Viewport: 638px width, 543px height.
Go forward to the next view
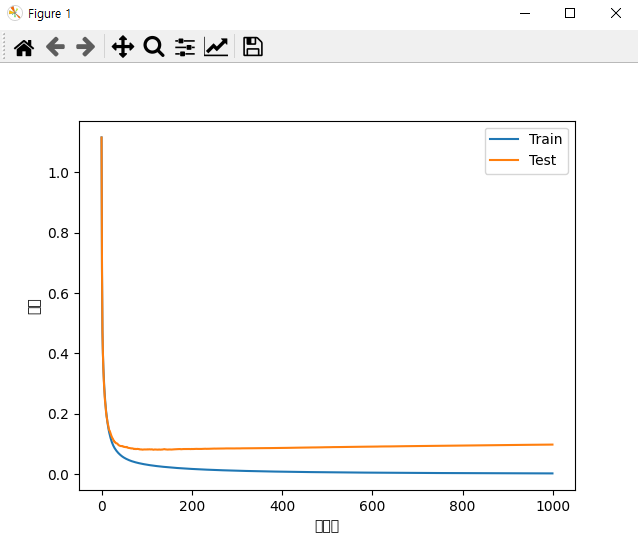[85, 47]
